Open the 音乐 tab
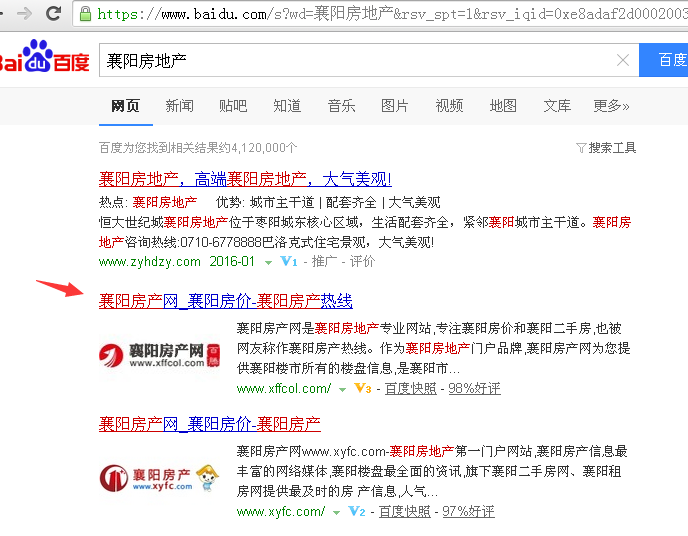688x536 pixels. click(x=341, y=106)
